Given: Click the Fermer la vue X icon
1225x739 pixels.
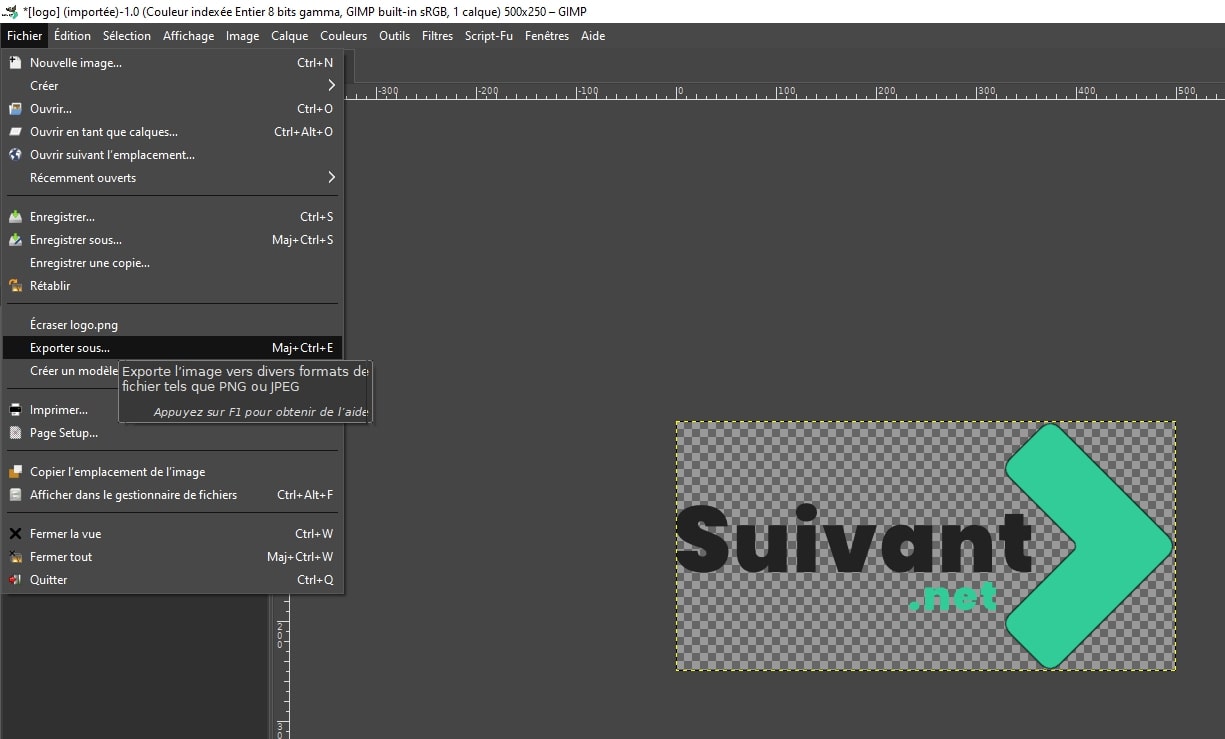Looking at the screenshot, I should pos(15,534).
